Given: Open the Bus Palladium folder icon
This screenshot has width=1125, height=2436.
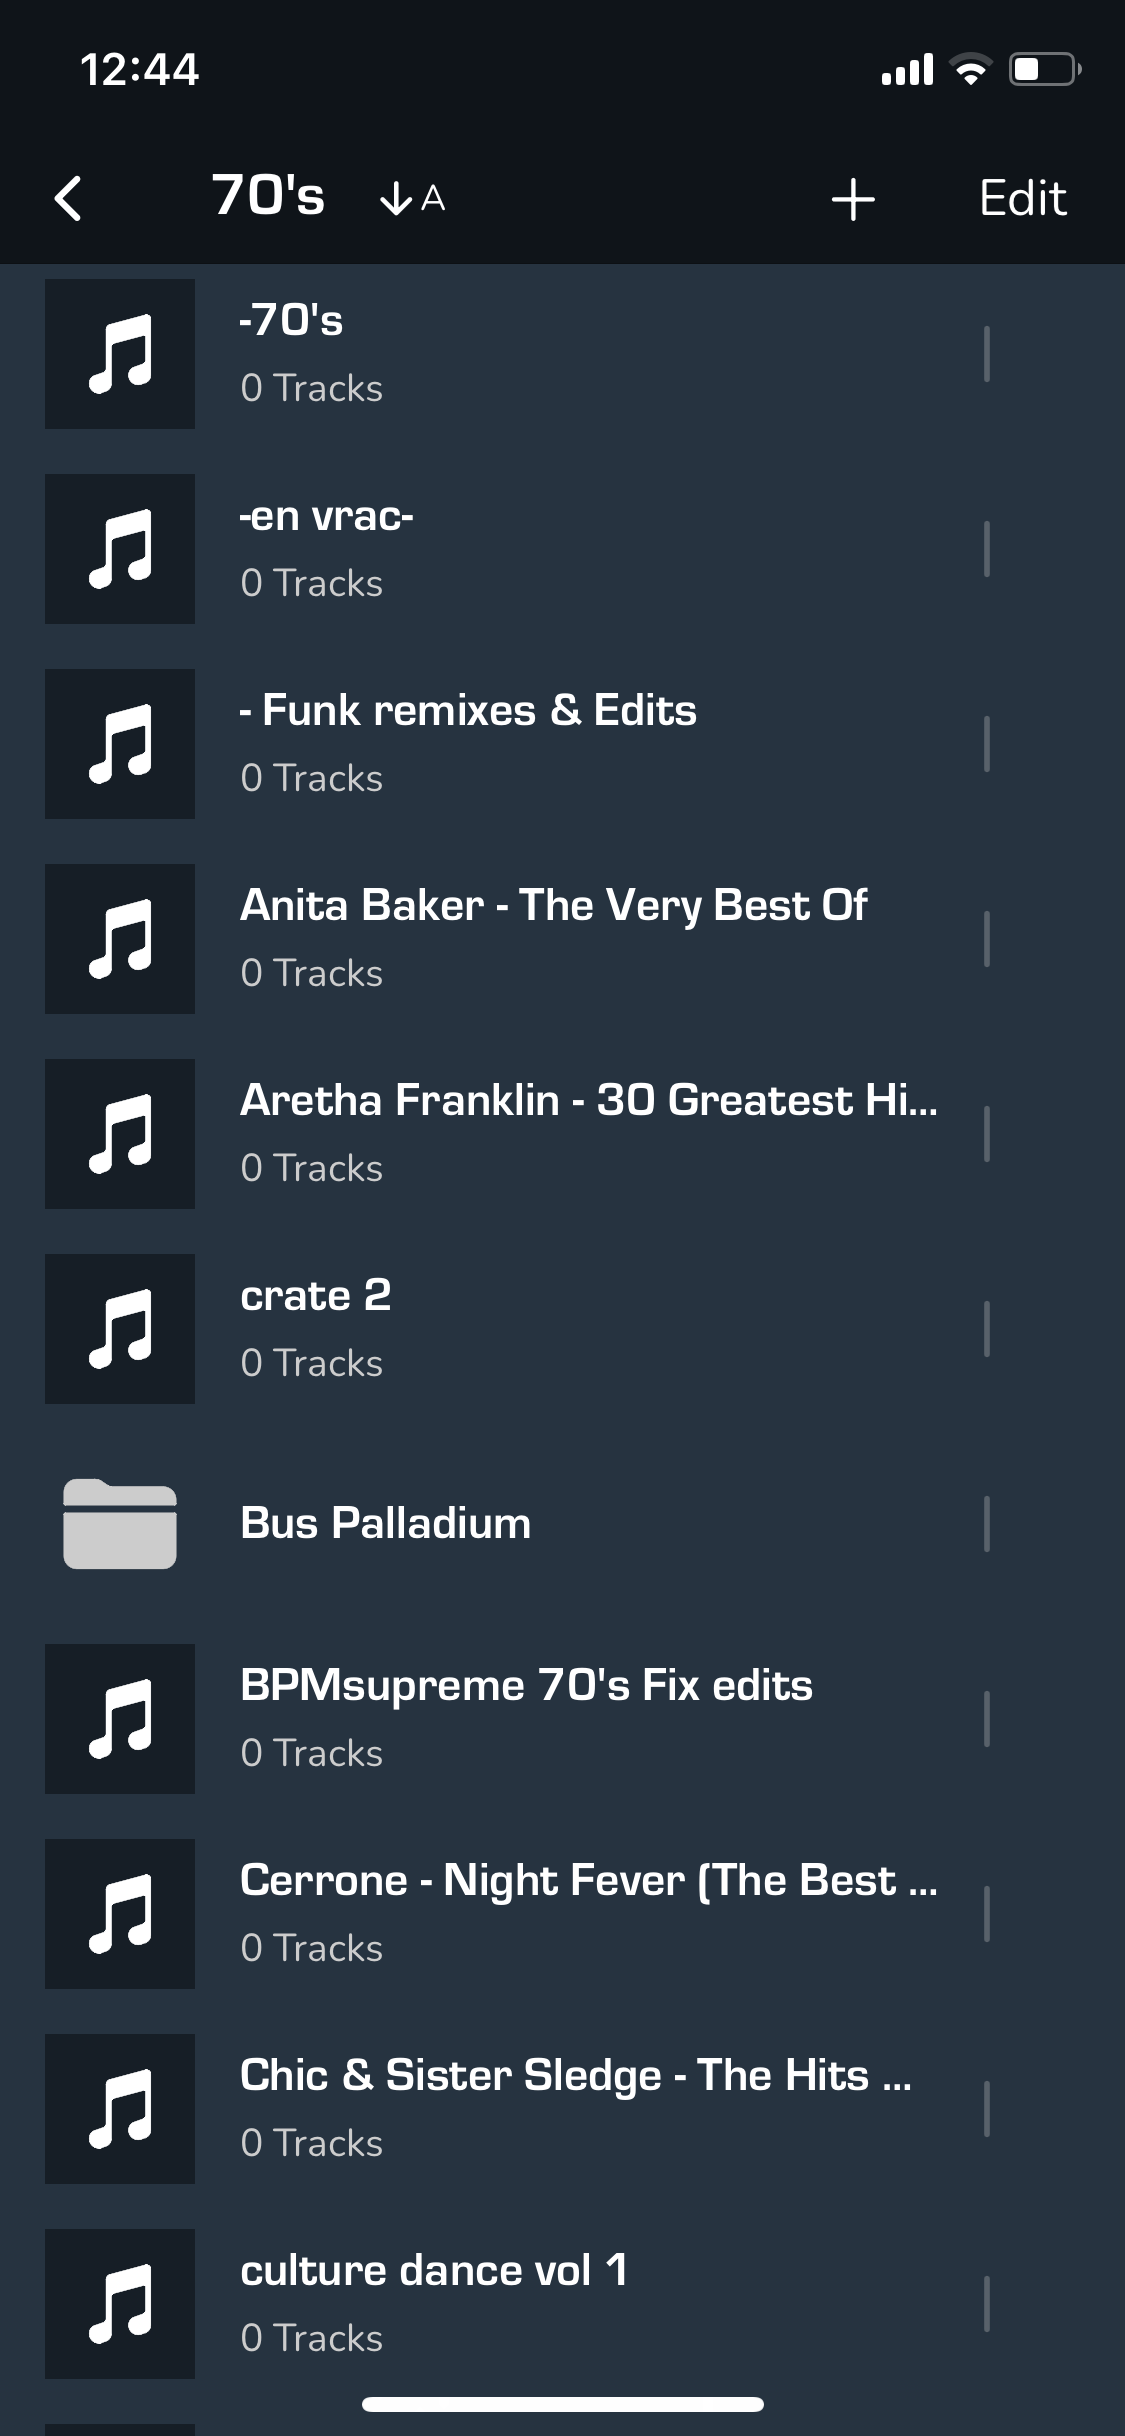Looking at the screenshot, I should [120, 1523].
